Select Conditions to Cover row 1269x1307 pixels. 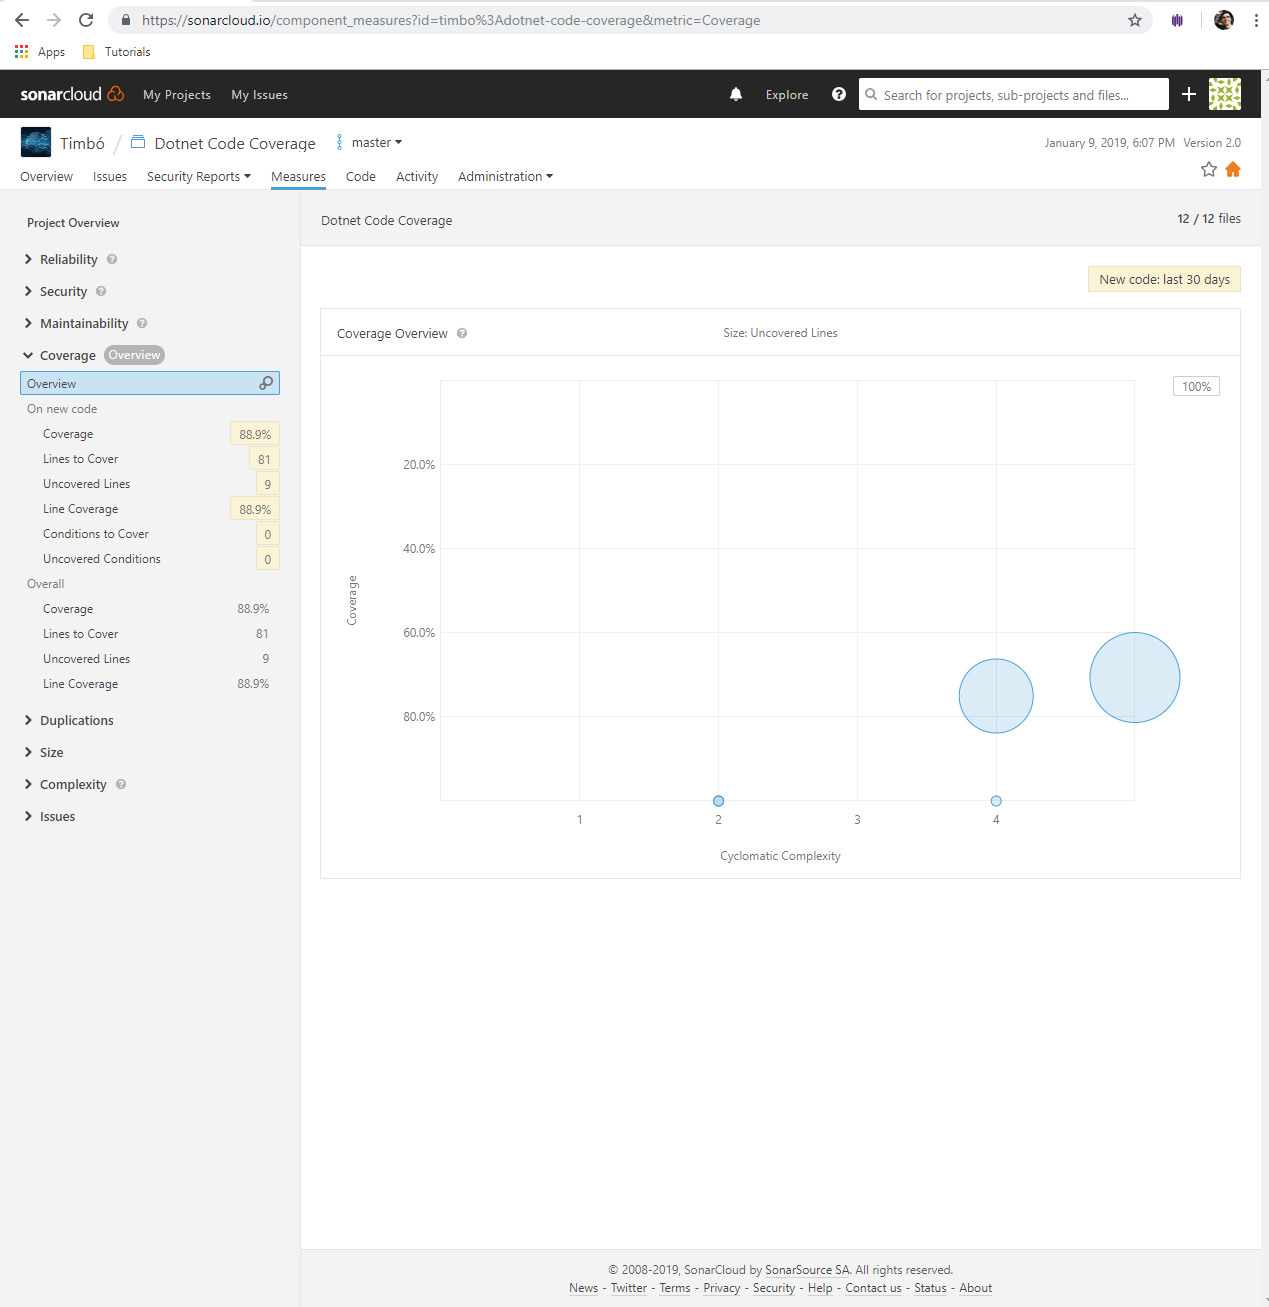[150, 534]
